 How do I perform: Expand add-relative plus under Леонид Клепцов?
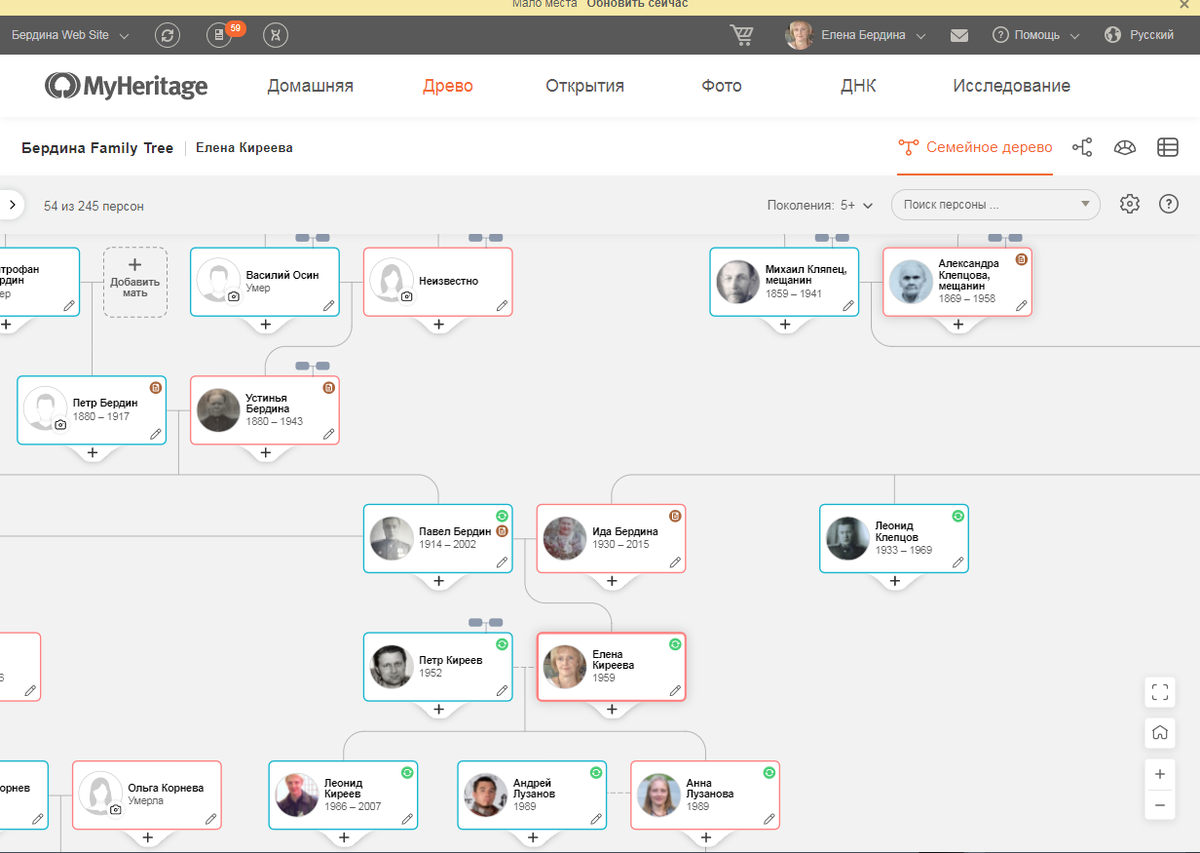click(x=894, y=581)
